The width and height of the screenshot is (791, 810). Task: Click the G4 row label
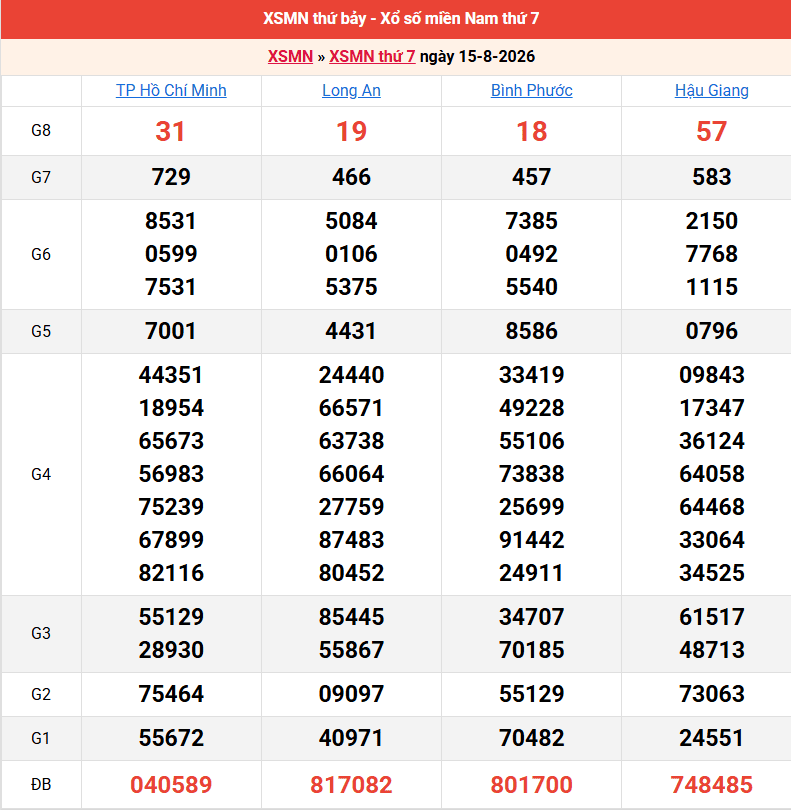point(41,474)
